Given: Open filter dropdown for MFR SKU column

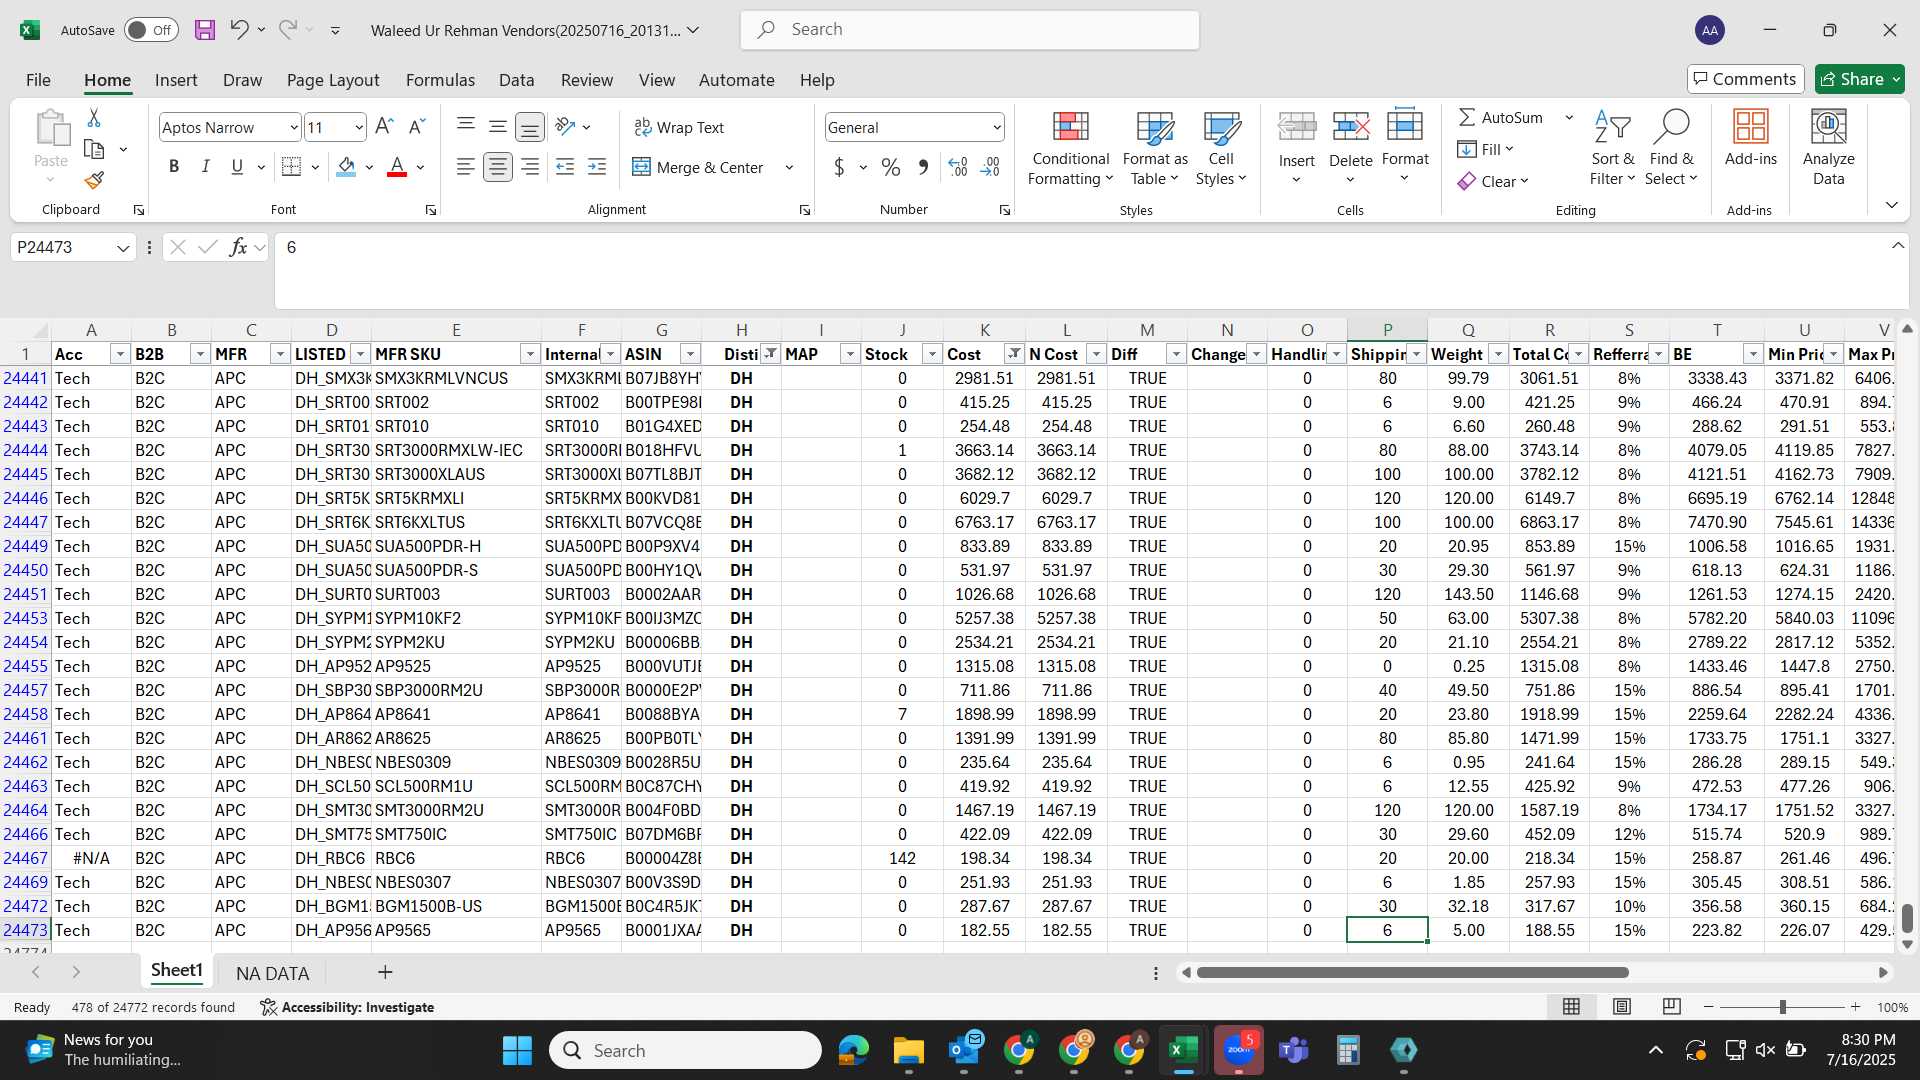Looking at the screenshot, I should [529, 354].
